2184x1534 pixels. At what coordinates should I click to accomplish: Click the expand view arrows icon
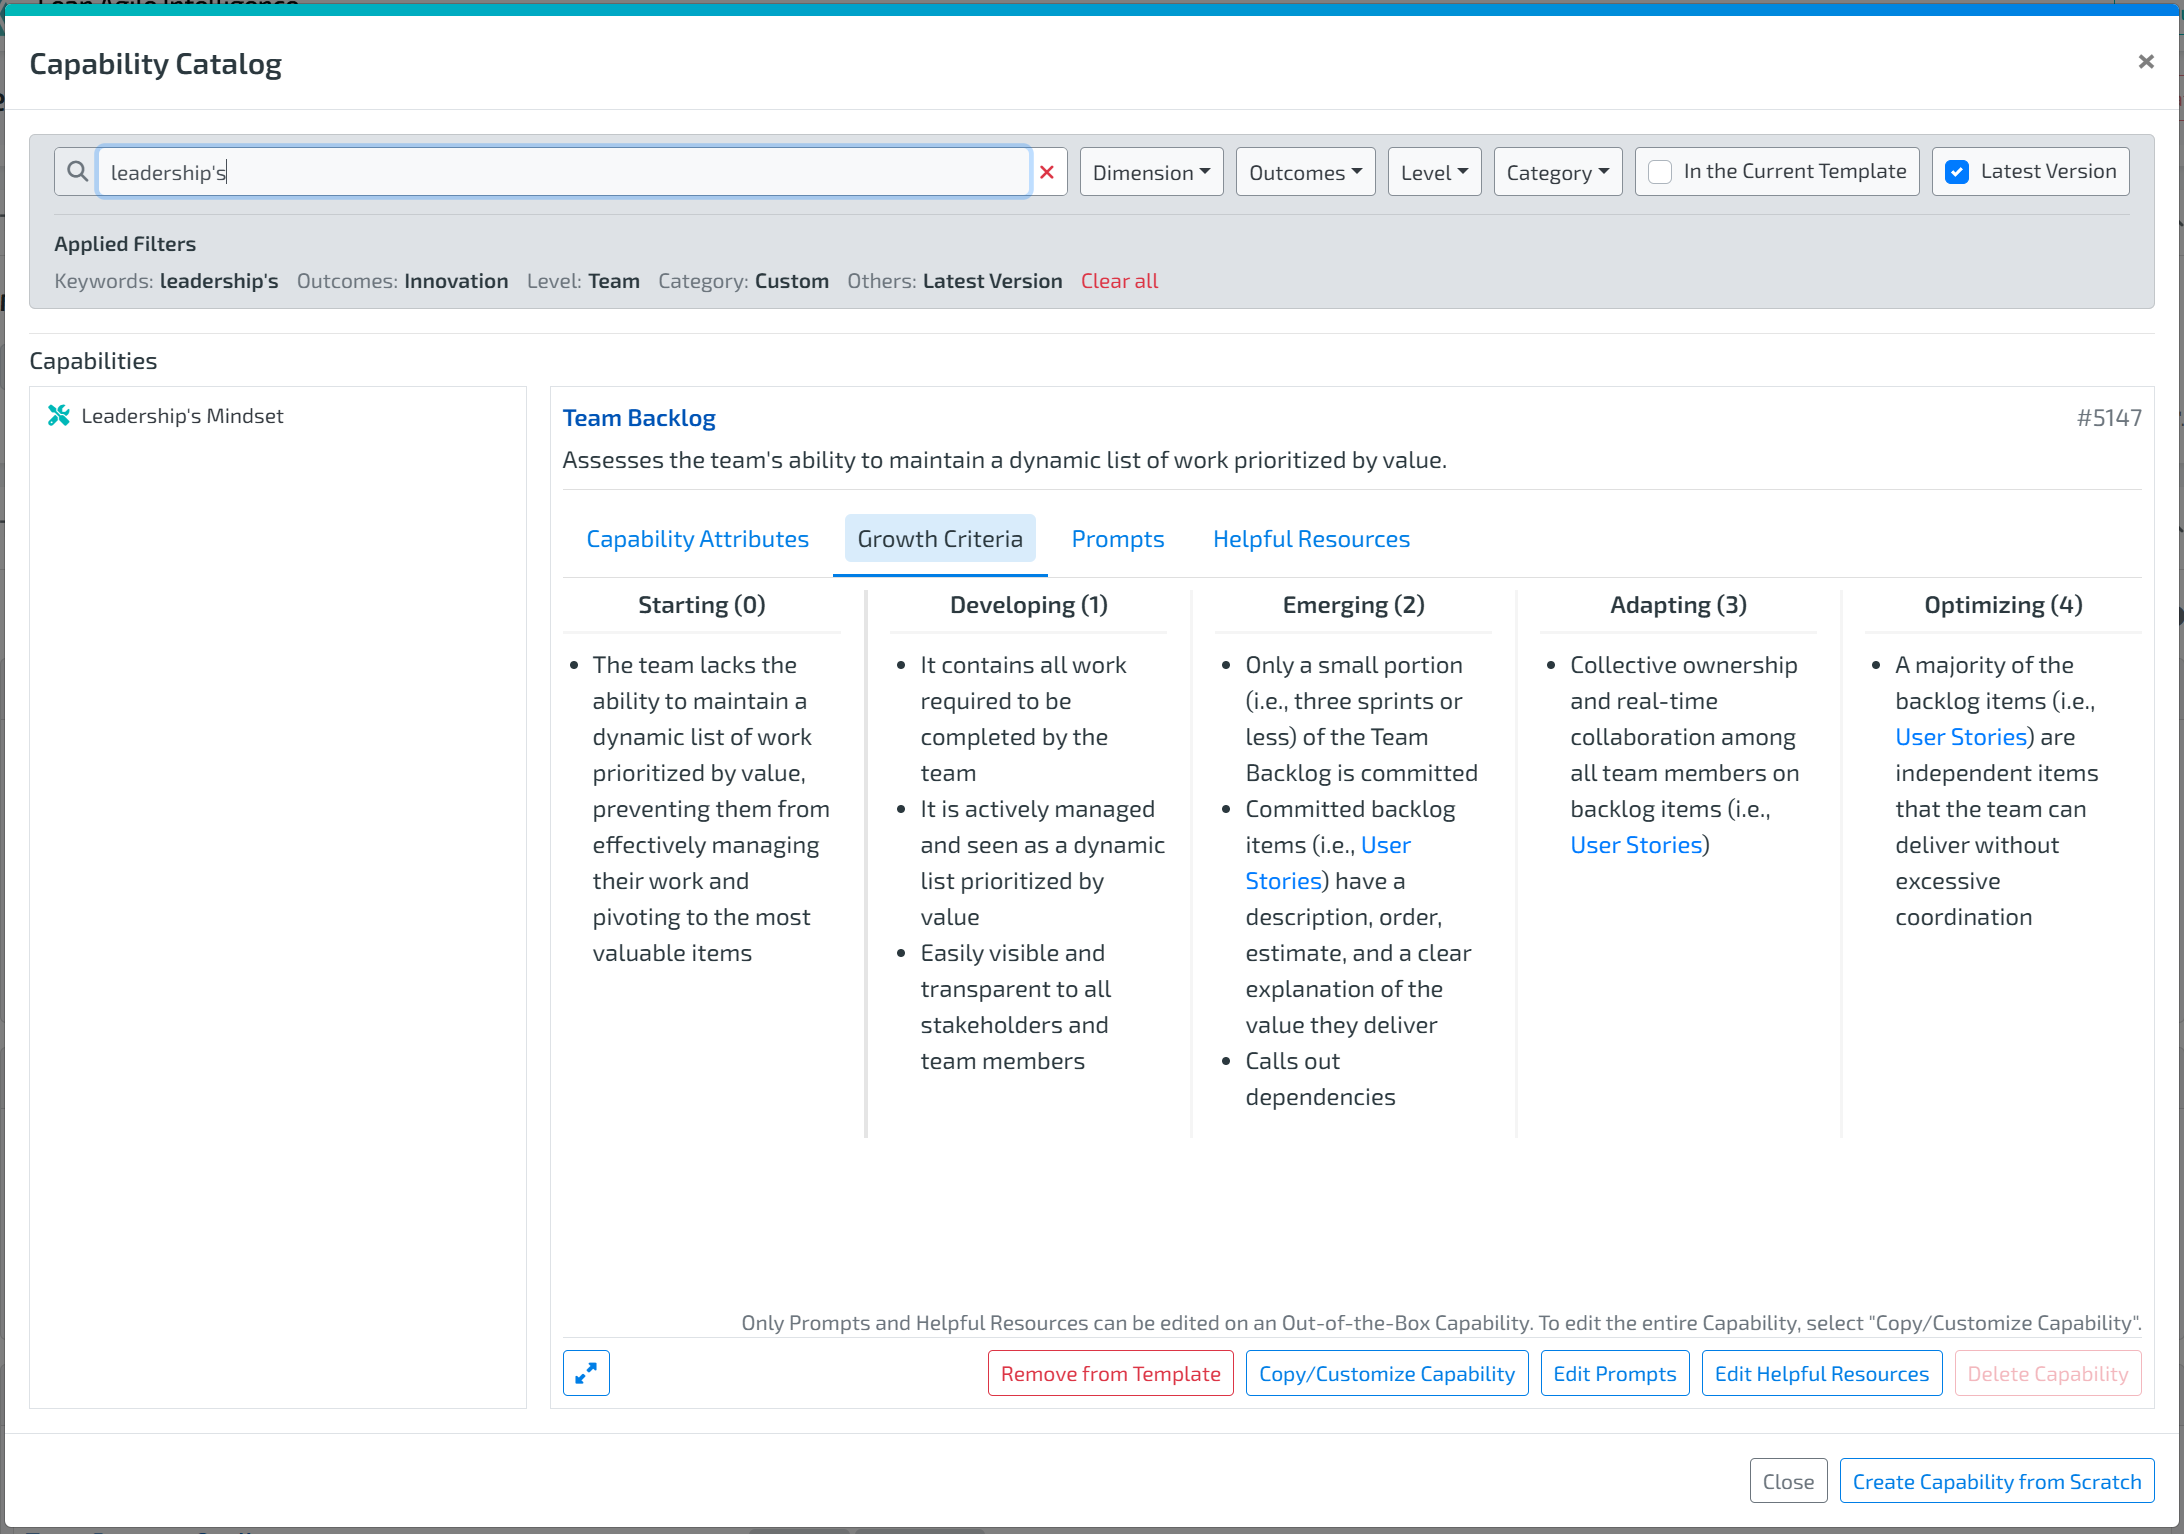pos(586,1373)
